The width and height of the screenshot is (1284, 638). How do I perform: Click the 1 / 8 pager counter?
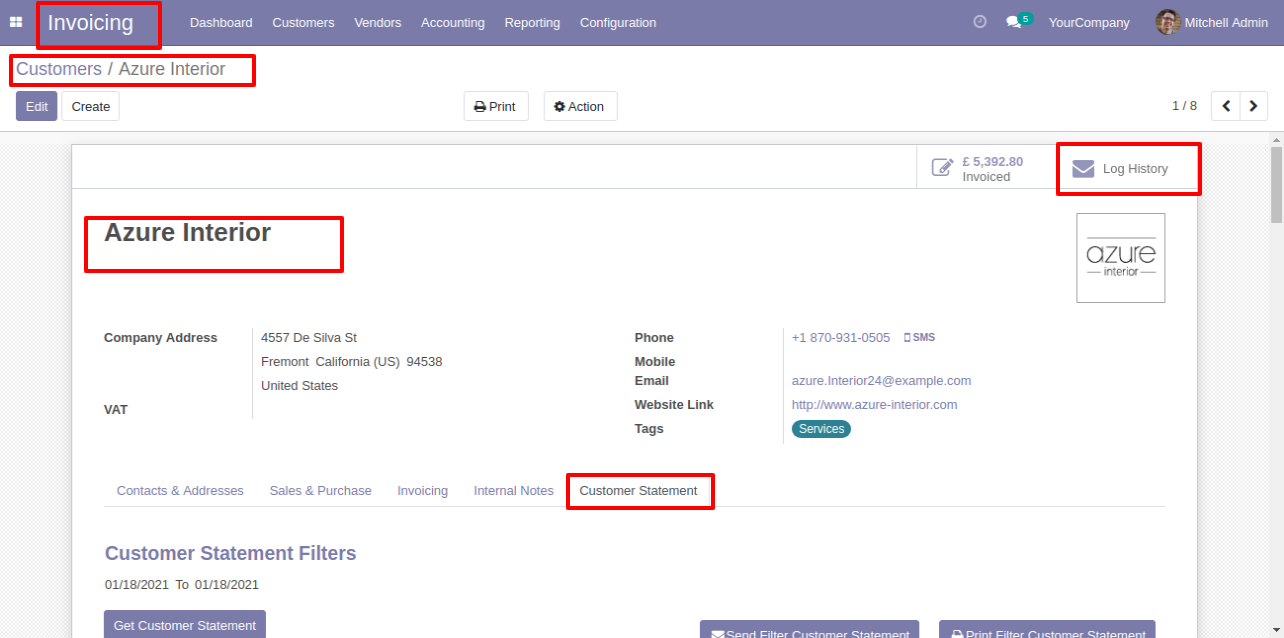[1184, 106]
